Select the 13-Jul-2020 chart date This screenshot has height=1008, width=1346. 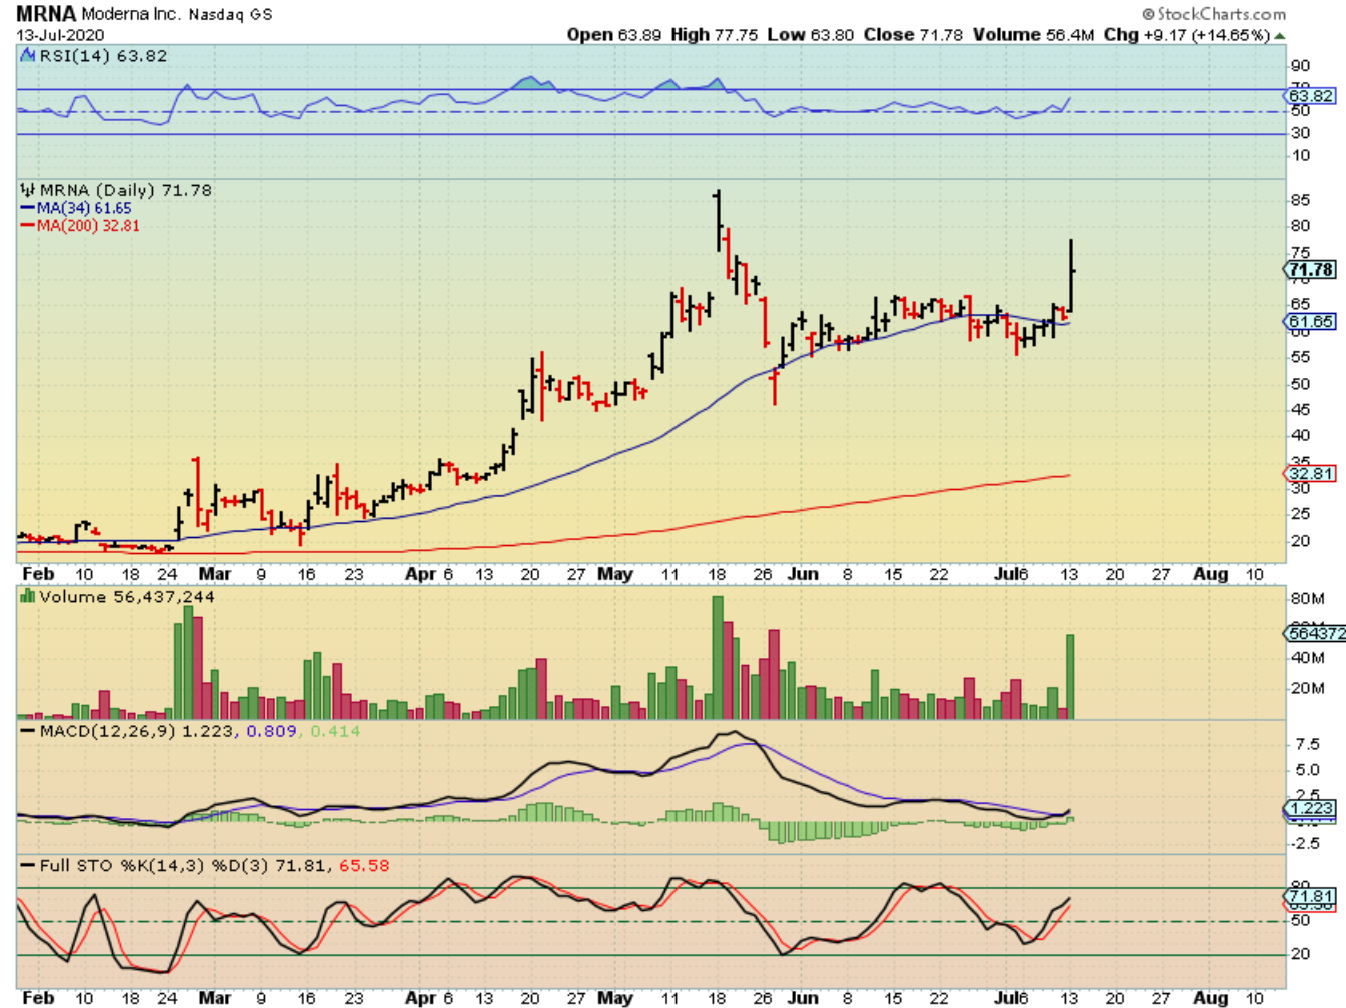pyautogui.click(x=60, y=35)
